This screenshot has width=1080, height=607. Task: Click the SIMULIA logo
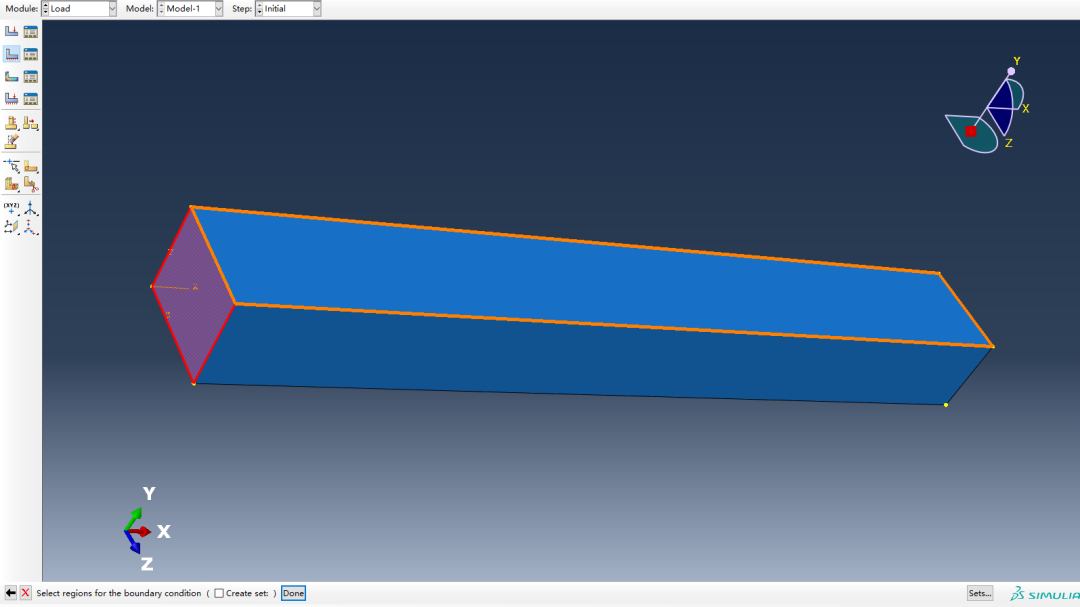[x=1044, y=594]
